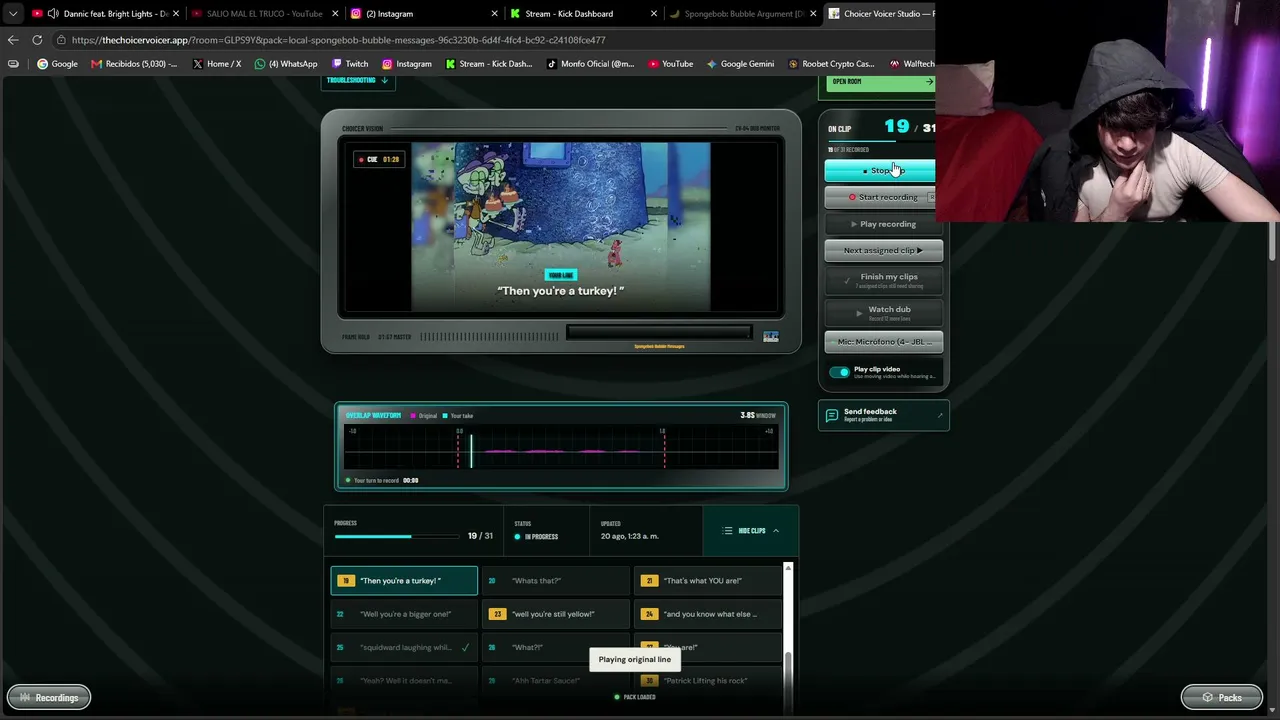1280x720 pixels.
Task: Open the Home / X bookmark
Action: (216, 64)
